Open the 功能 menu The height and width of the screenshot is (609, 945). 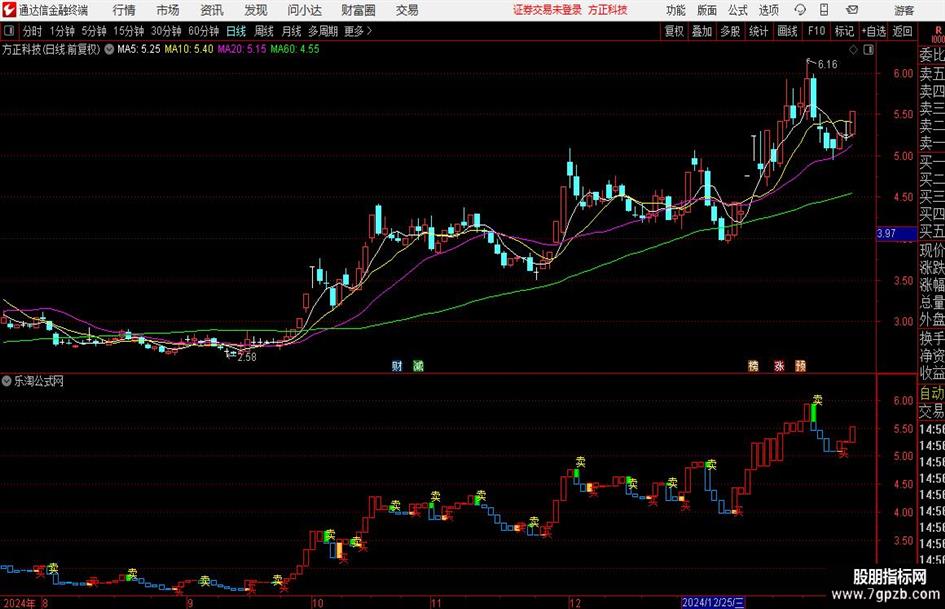point(676,10)
